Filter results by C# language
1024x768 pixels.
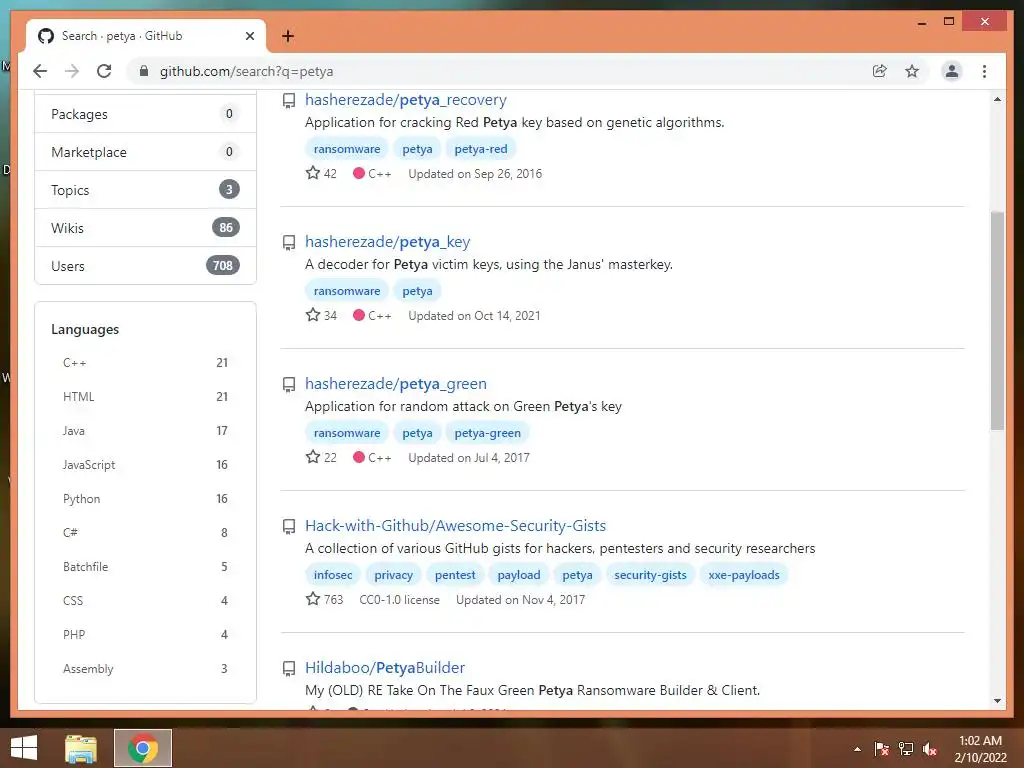(145, 532)
